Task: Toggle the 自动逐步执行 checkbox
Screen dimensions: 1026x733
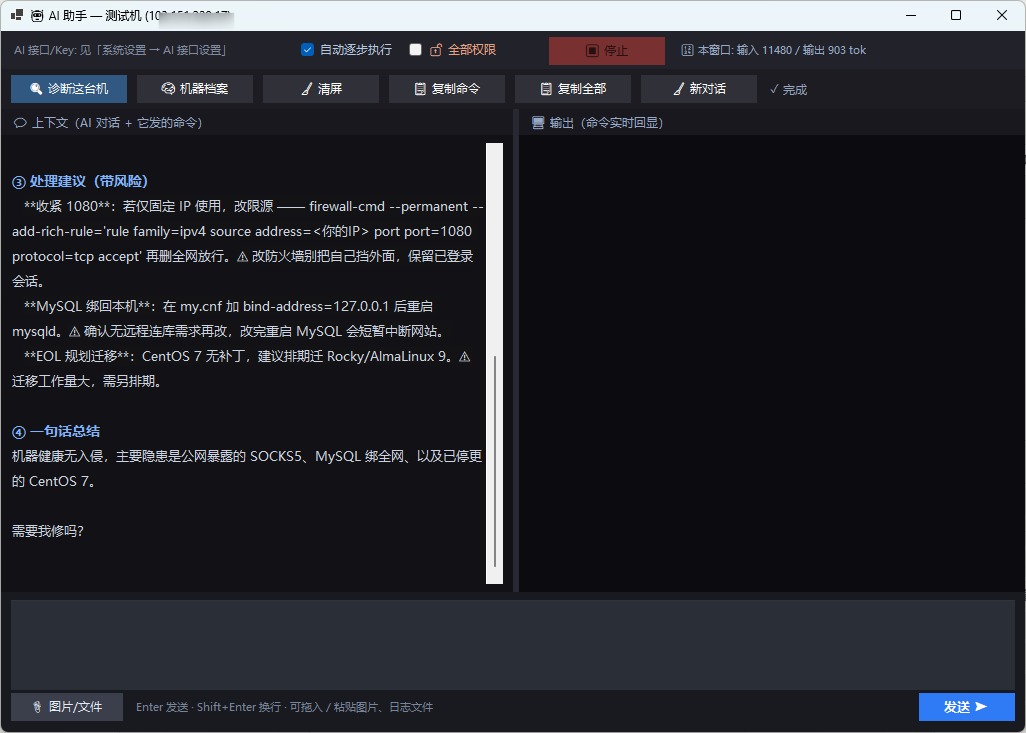Action: tap(308, 50)
